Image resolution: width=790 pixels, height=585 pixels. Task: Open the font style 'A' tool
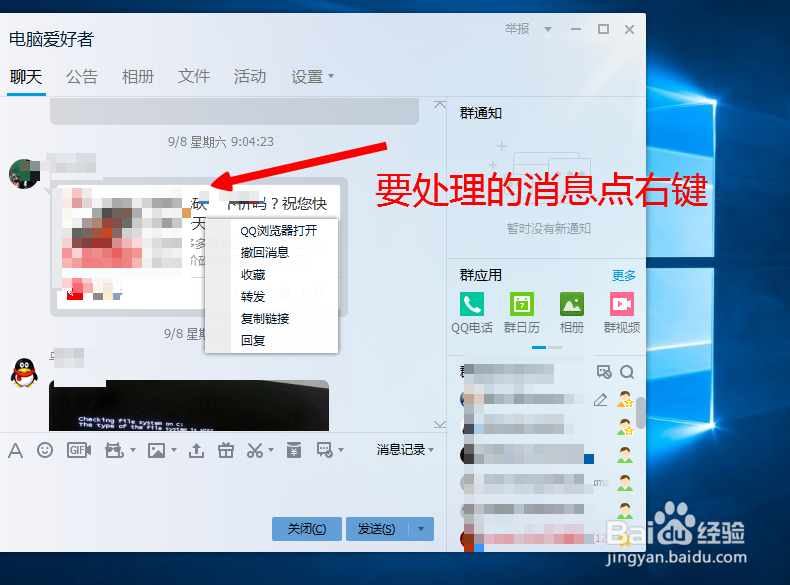tap(16, 450)
